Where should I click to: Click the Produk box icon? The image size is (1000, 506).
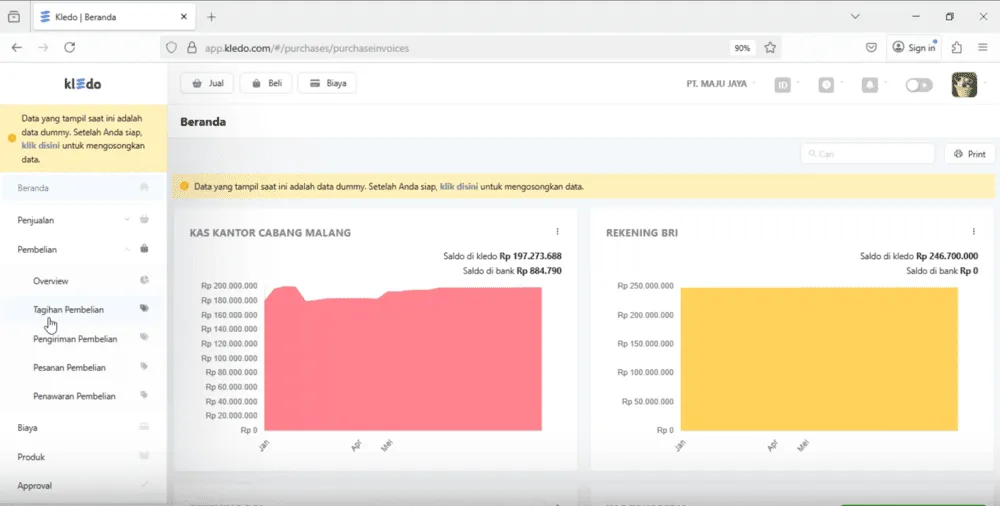144,456
